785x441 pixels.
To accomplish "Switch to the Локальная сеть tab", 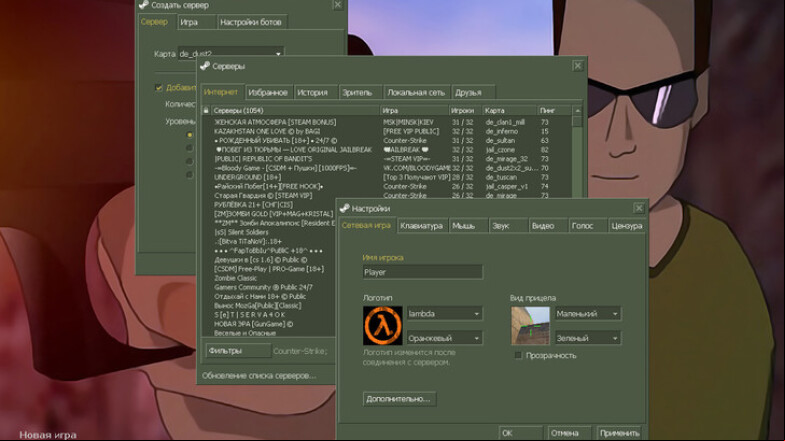I will (x=416, y=93).
